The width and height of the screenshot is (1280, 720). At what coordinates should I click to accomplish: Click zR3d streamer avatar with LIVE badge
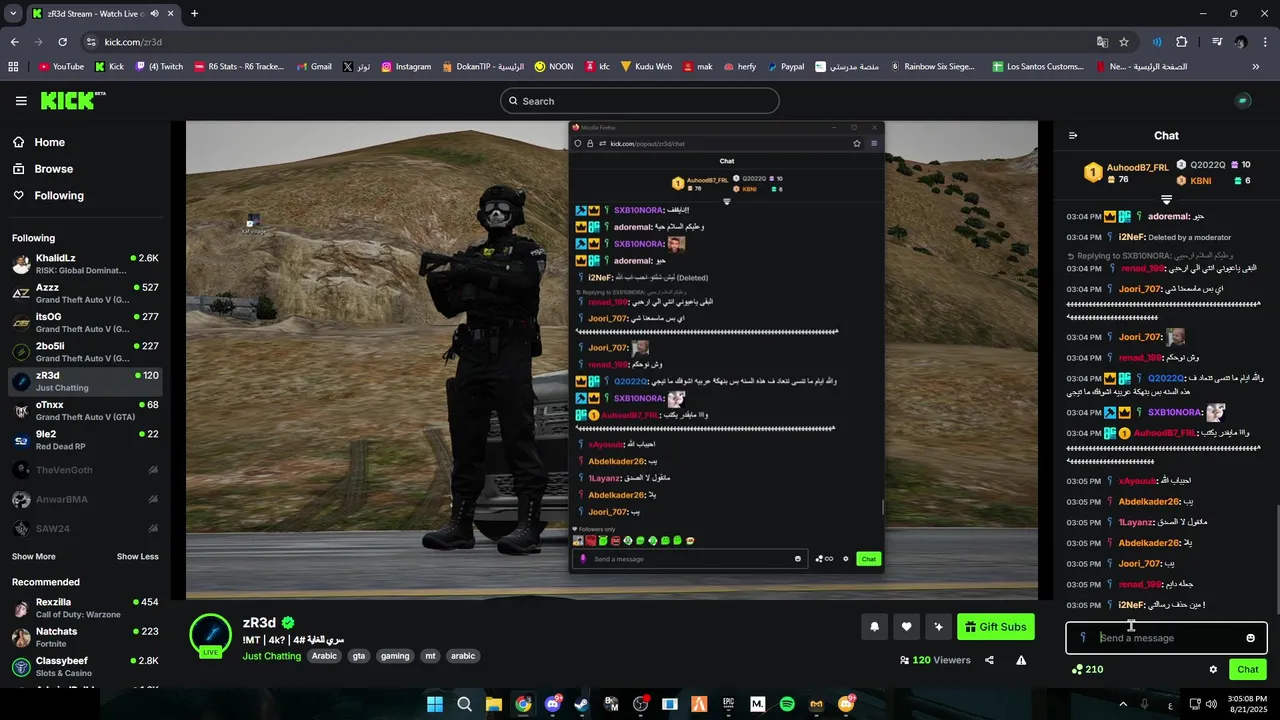[x=211, y=636]
